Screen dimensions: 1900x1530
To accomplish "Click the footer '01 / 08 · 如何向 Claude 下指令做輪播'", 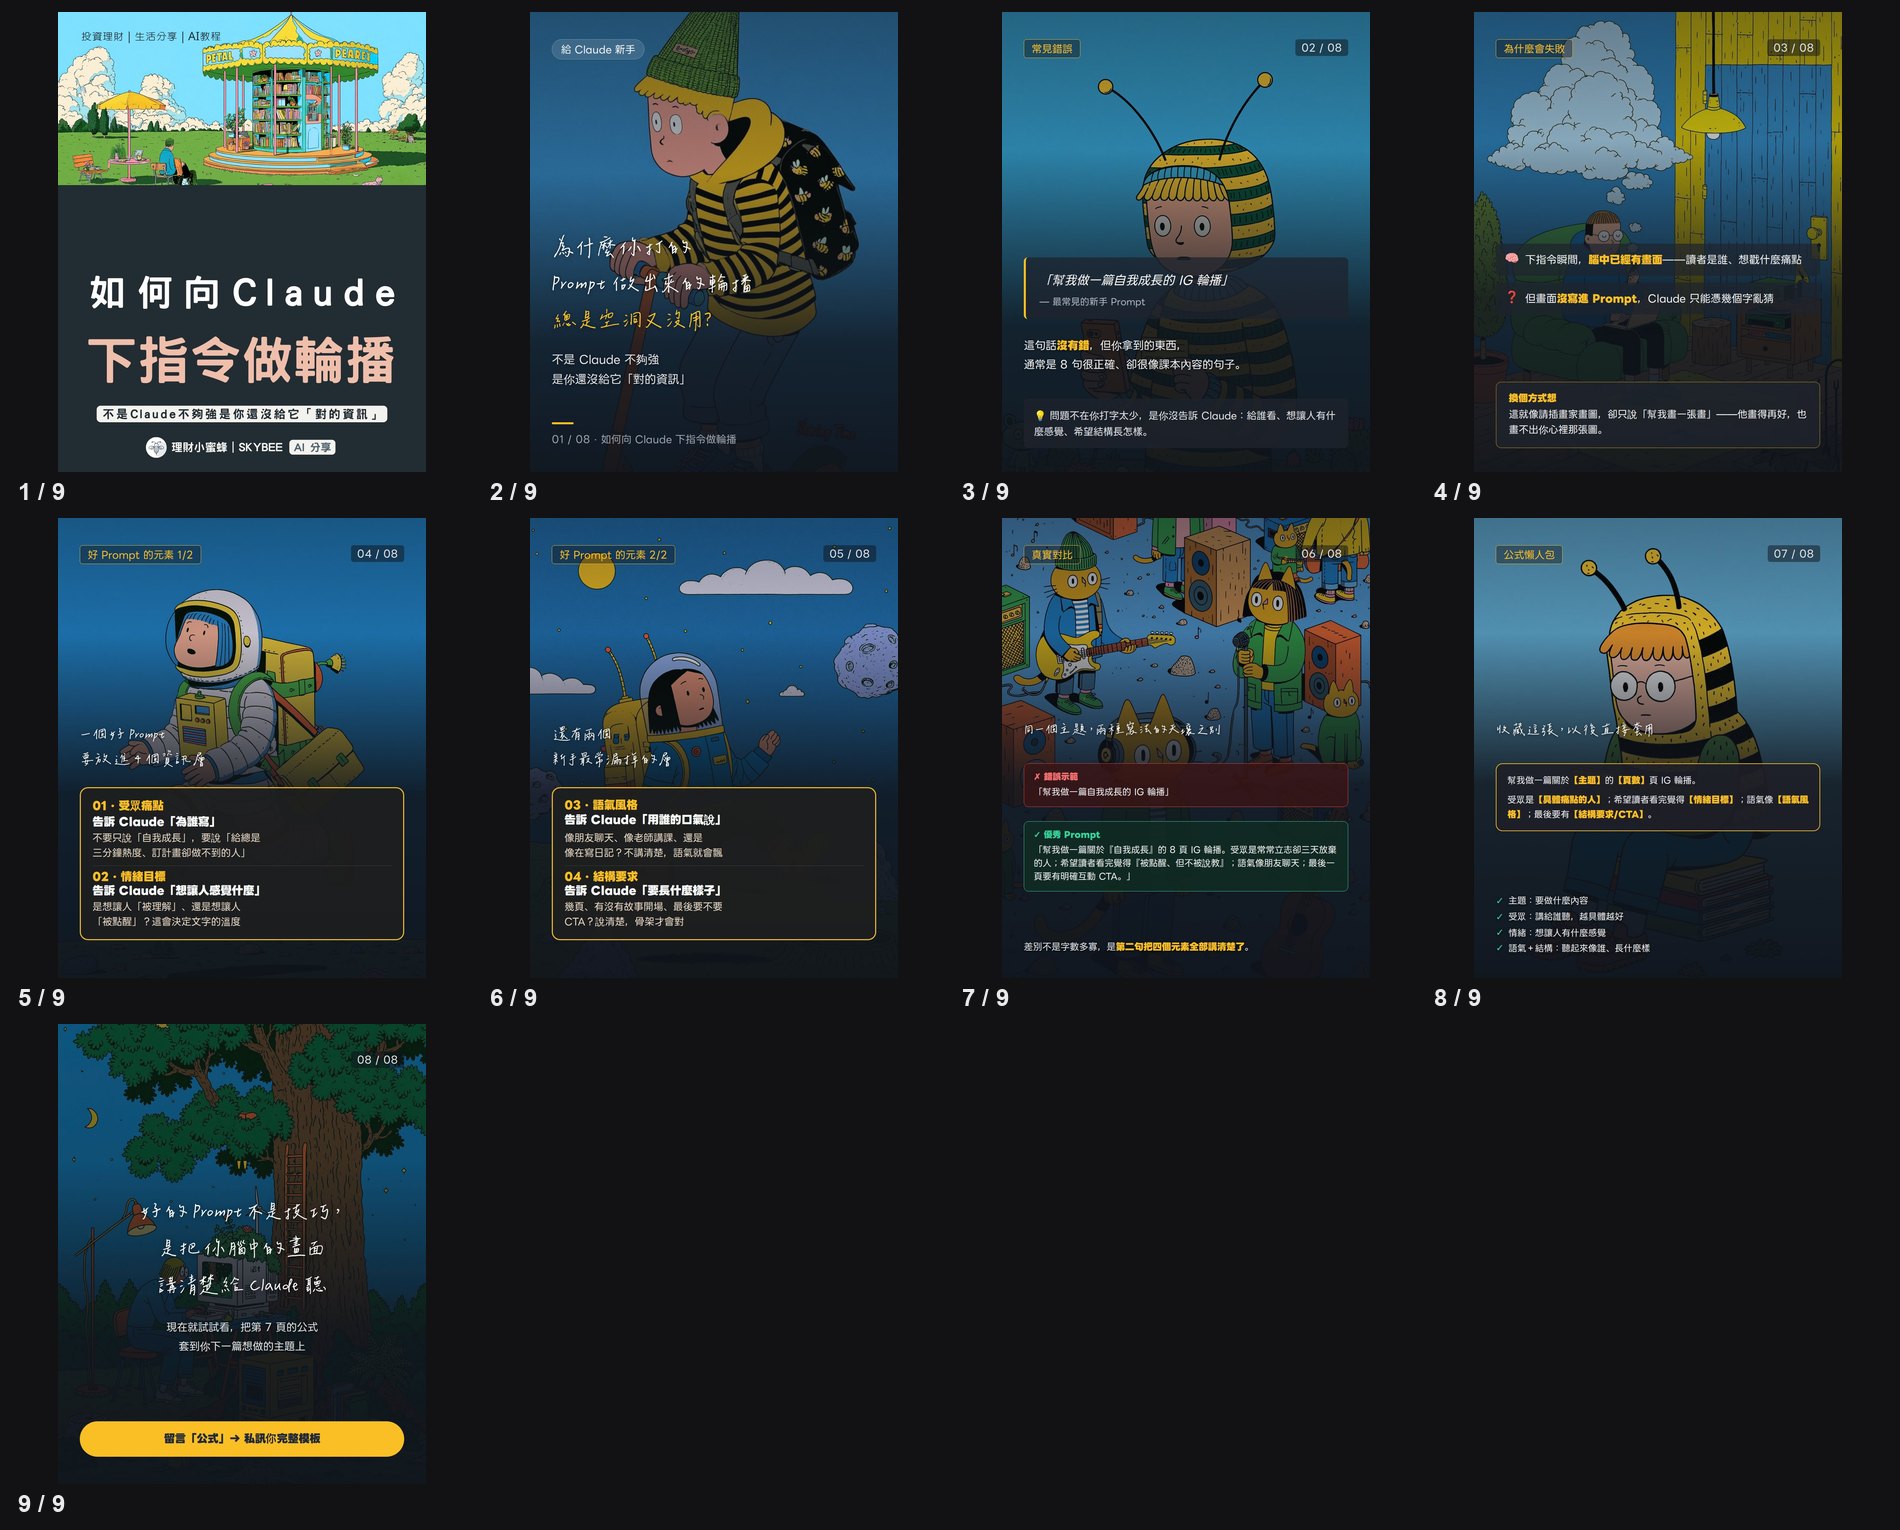I will [644, 439].
